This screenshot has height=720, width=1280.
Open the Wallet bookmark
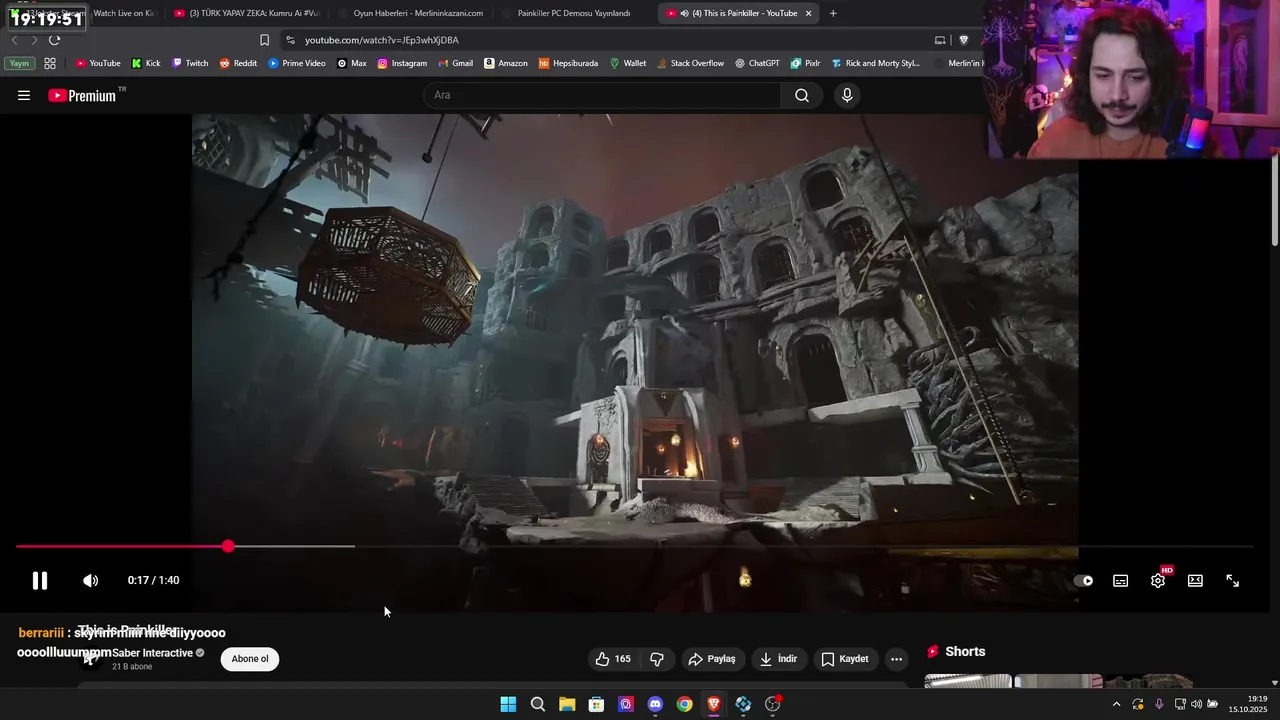(628, 63)
